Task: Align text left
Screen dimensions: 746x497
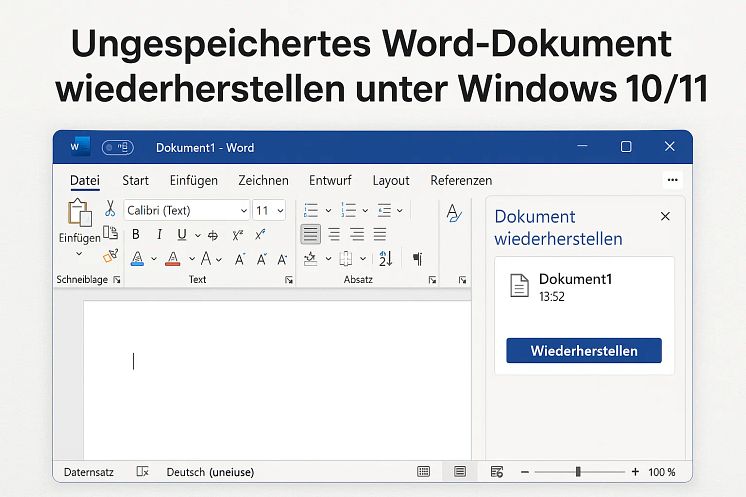Action: pos(311,234)
